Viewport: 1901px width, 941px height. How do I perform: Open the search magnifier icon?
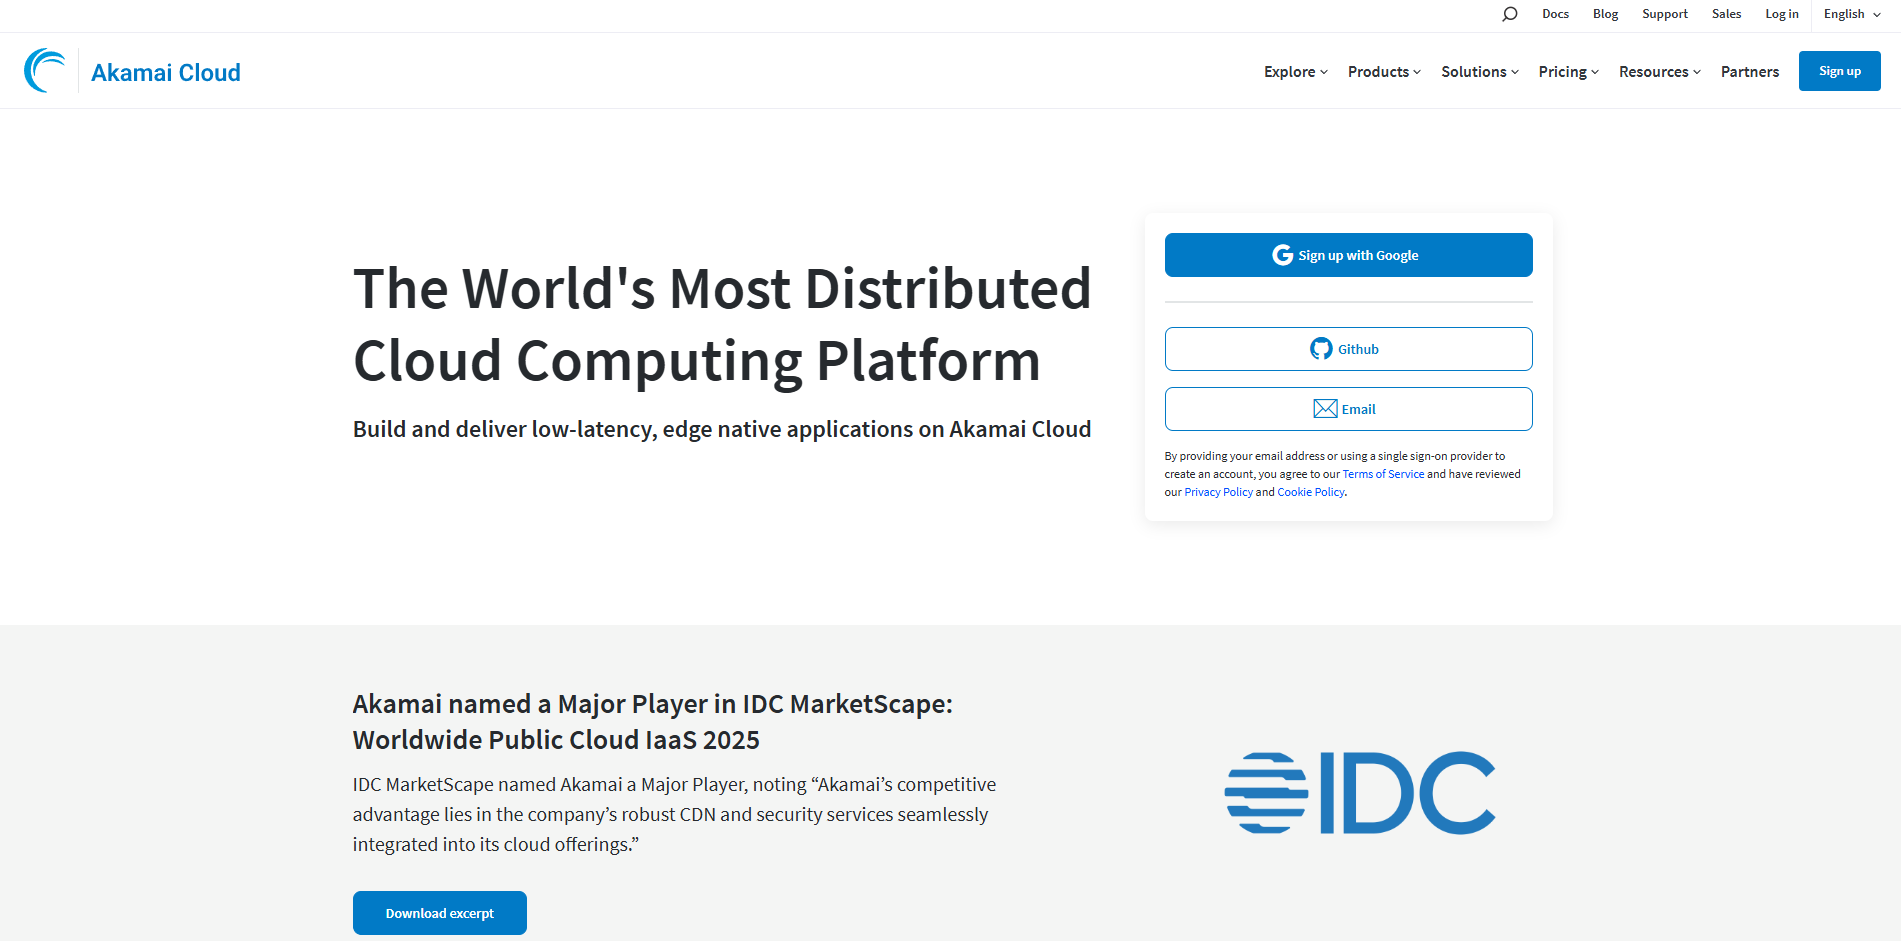pos(1510,14)
